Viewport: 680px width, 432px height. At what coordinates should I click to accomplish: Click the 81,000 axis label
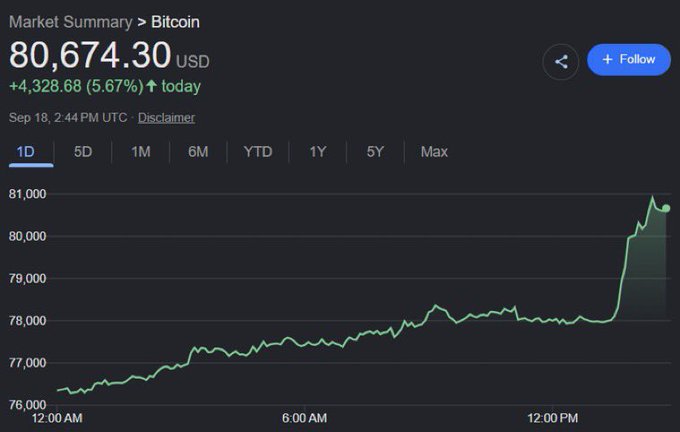pyautogui.click(x=27, y=194)
